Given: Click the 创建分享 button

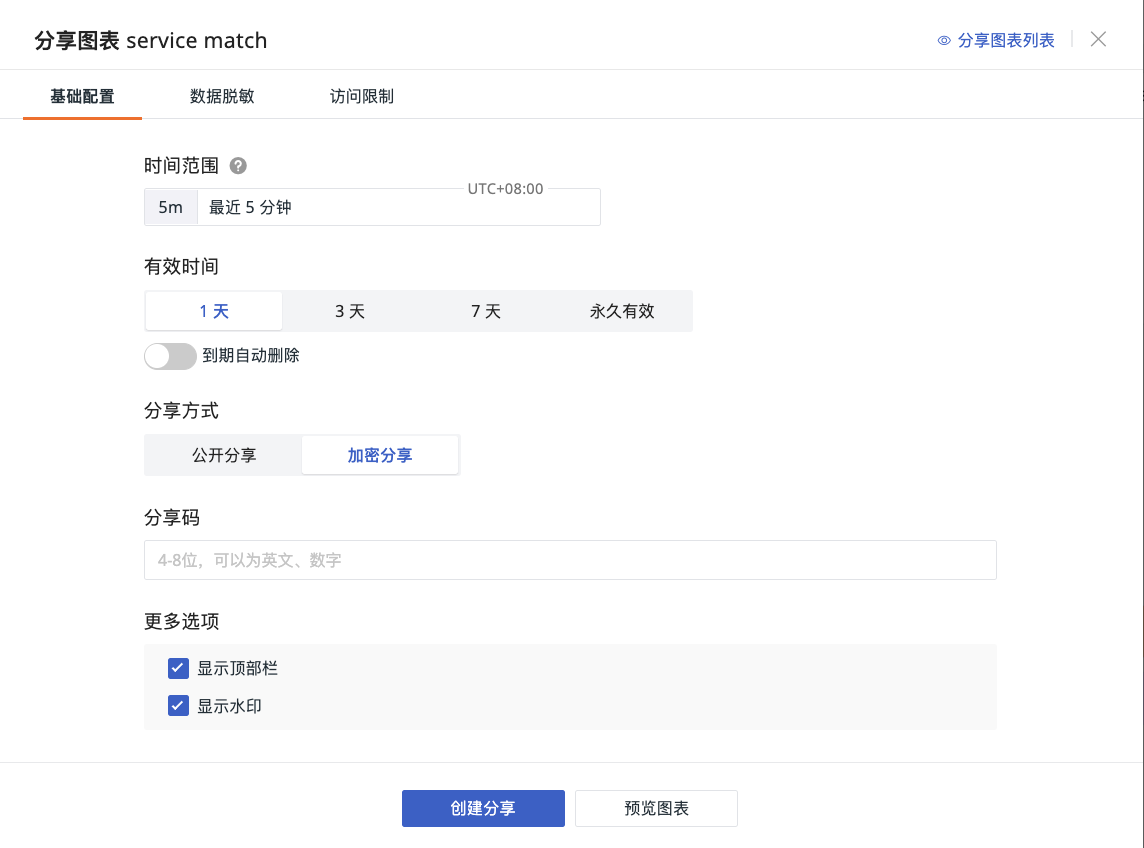Looking at the screenshot, I should [483, 808].
